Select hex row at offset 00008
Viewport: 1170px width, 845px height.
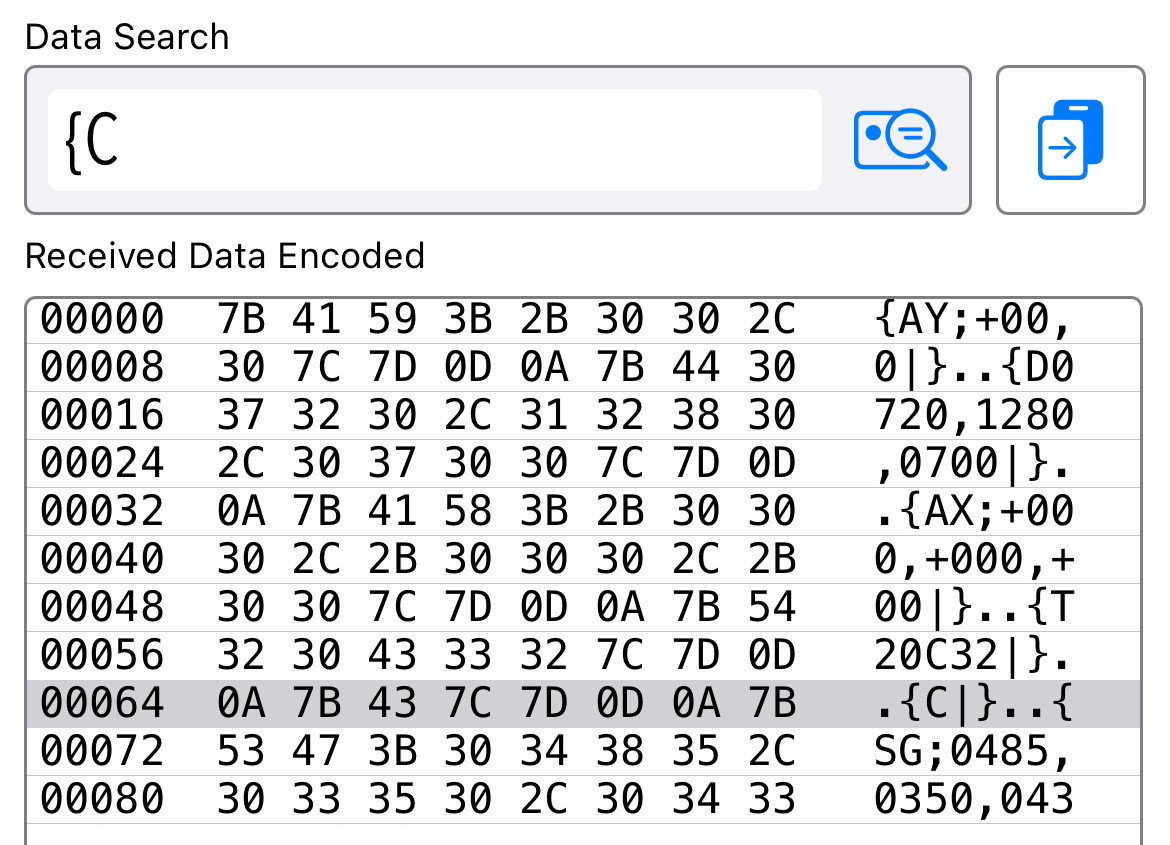[584, 368]
